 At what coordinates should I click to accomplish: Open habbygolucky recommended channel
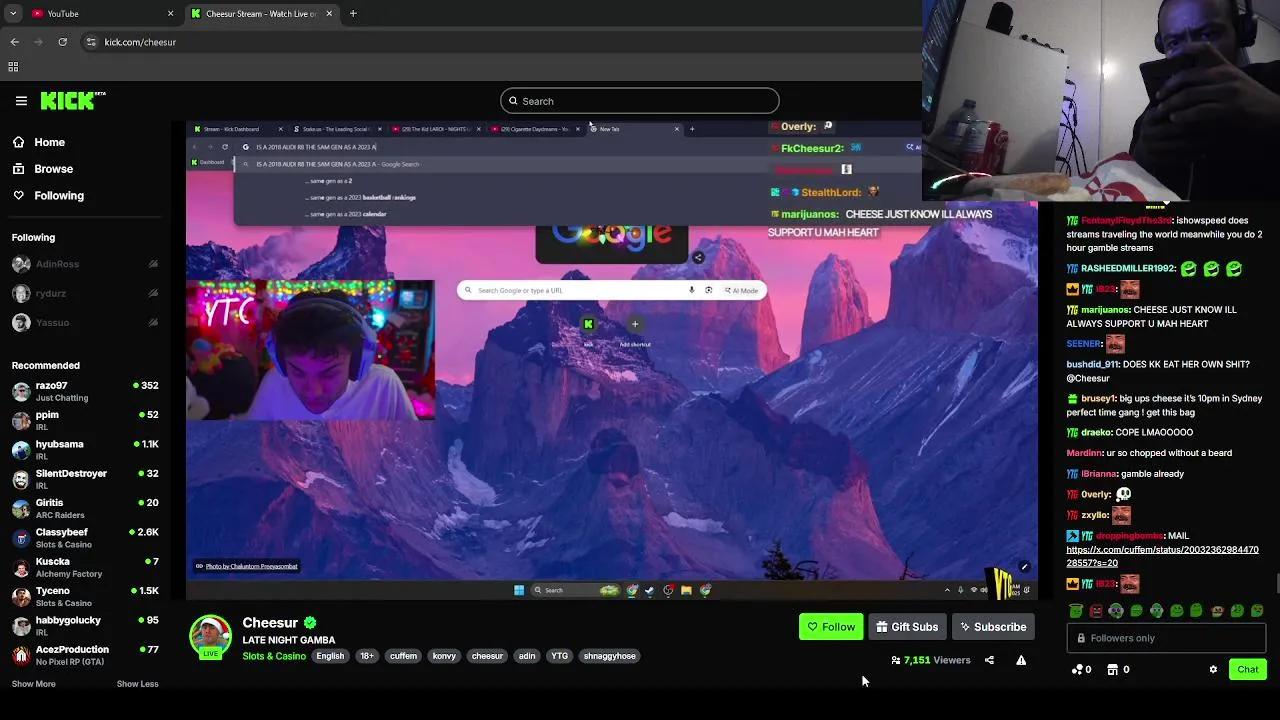click(x=85, y=625)
